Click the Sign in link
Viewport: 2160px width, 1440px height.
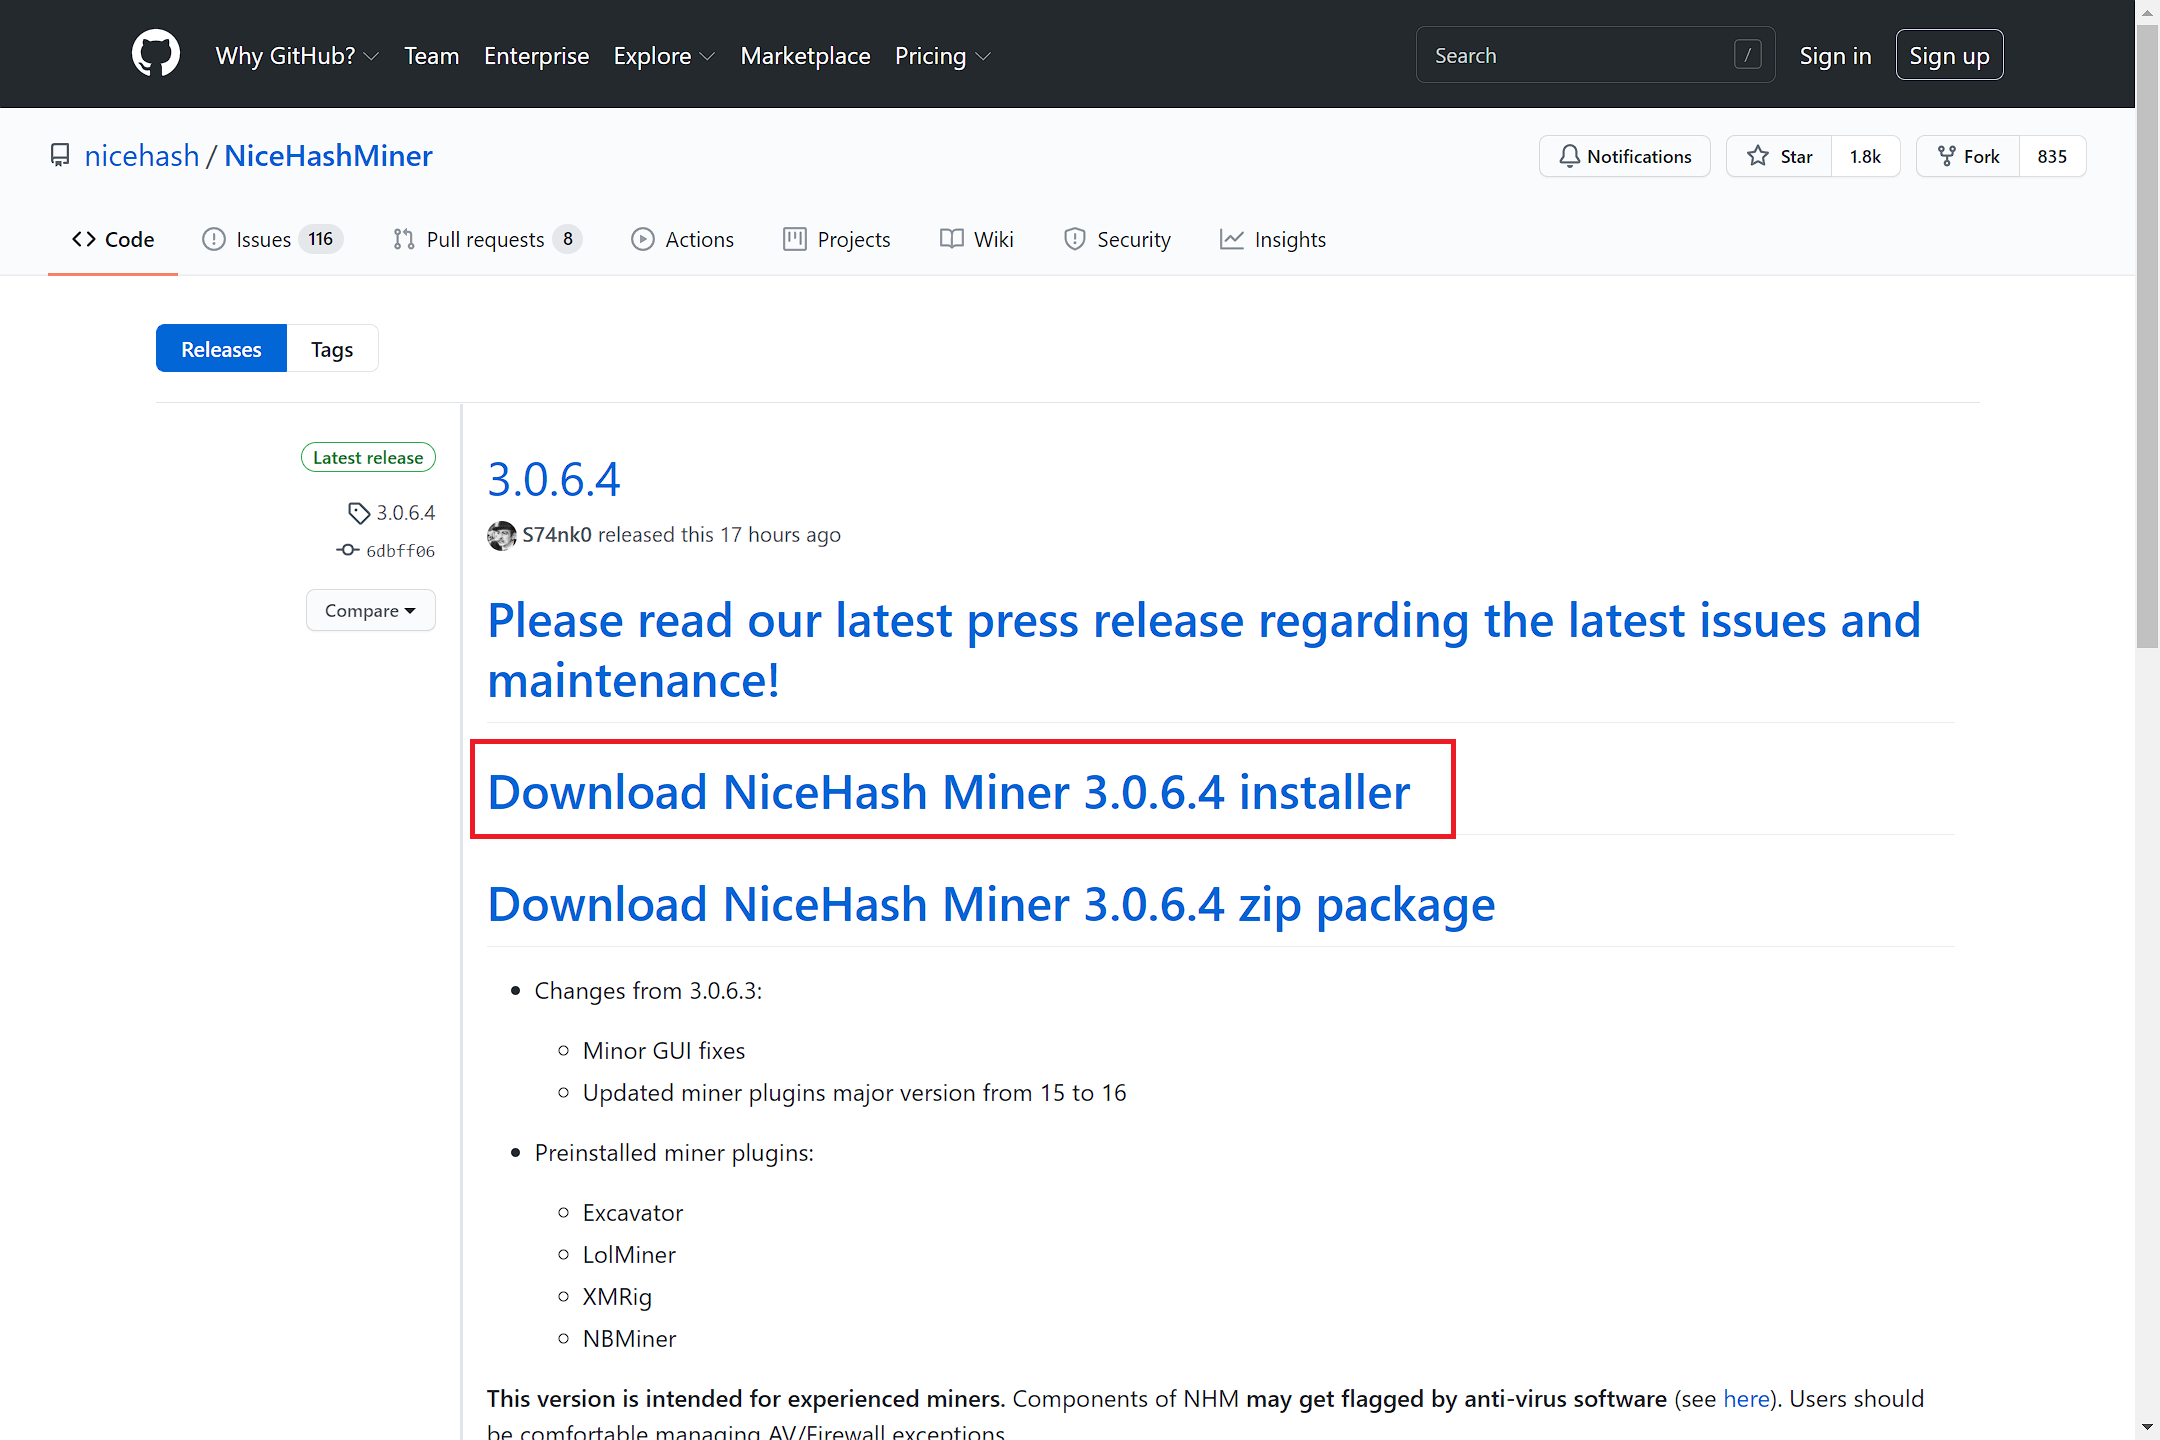point(1835,56)
